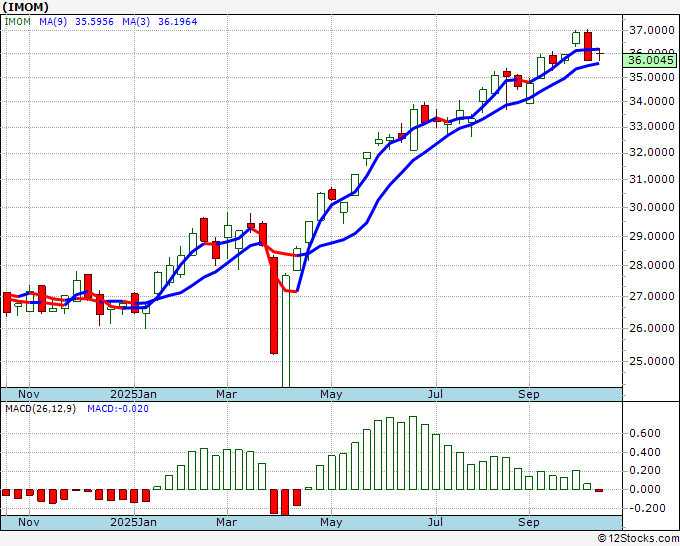Click the 27.0000 price axis label
The image size is (680, 546).
point(651,296)
